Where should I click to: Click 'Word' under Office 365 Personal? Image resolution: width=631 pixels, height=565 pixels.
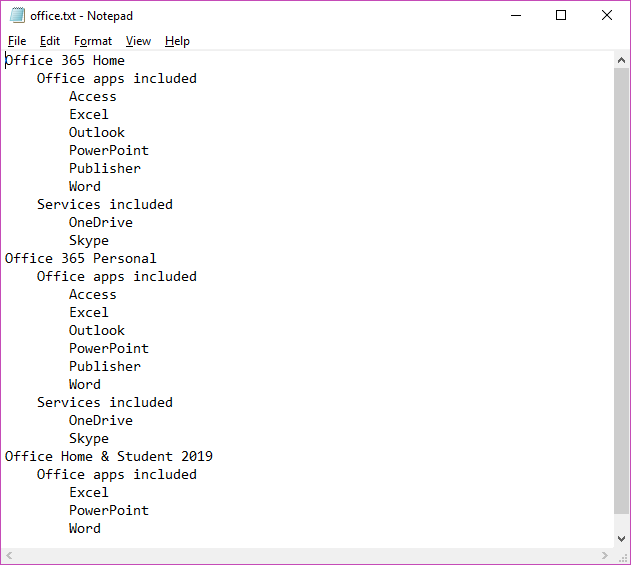[85, 384]
